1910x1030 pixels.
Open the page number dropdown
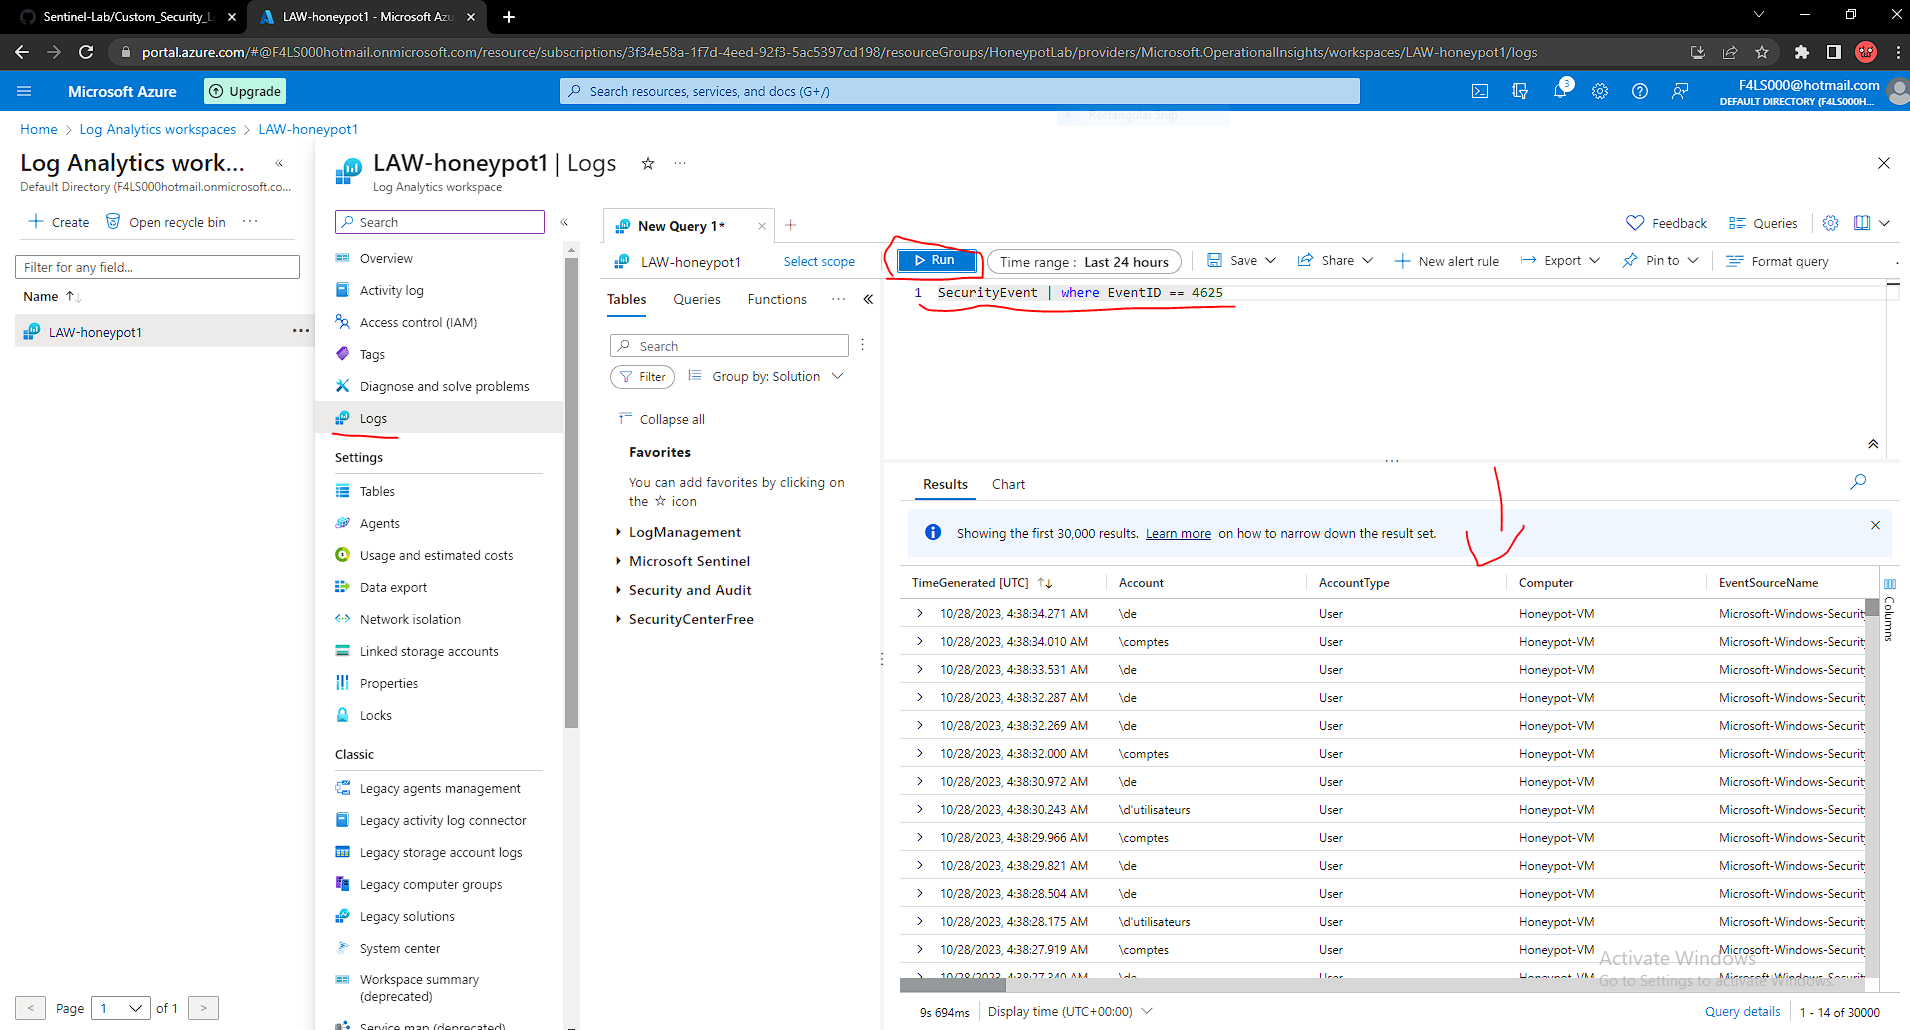coord(121,1008)
